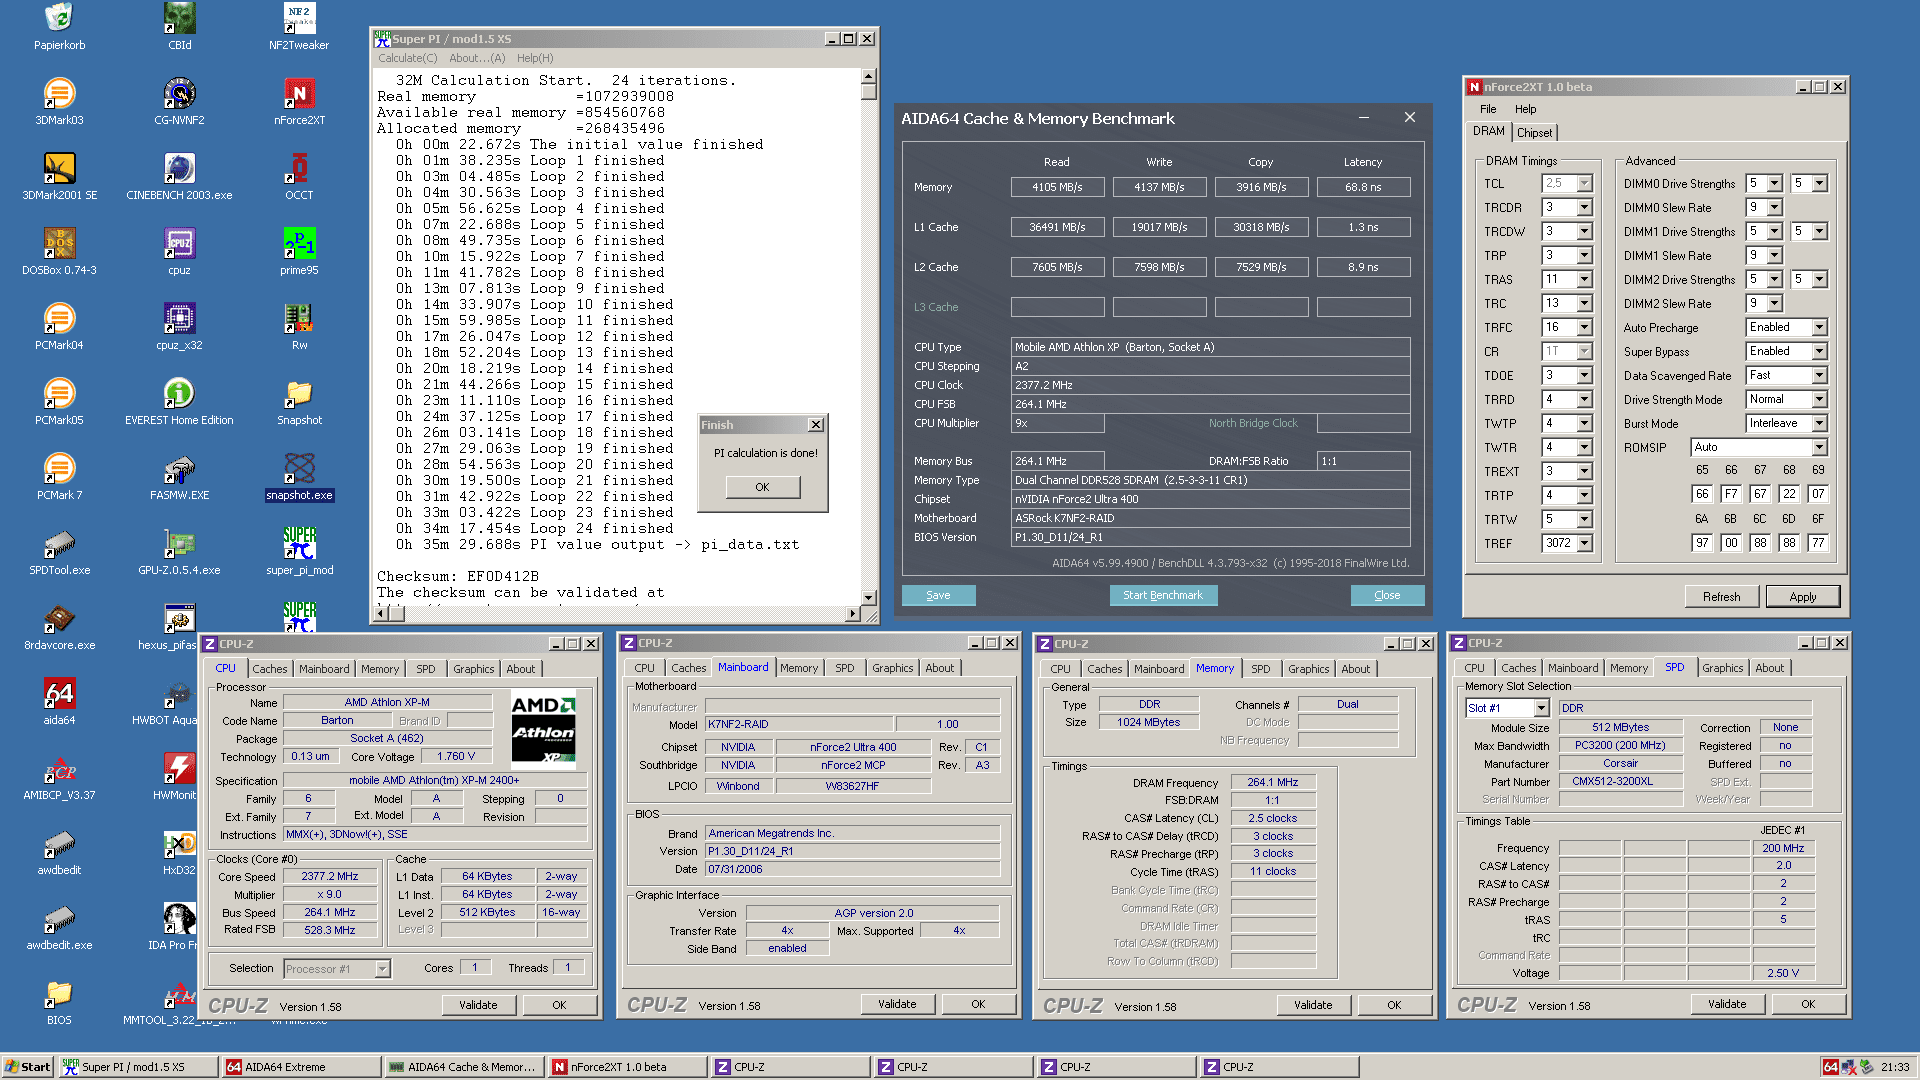Launch the 3DMark03 desktop shortcut
The width and height of the screenshot is (1920, 1080).
pyautogui.click(x=59, y=102)
